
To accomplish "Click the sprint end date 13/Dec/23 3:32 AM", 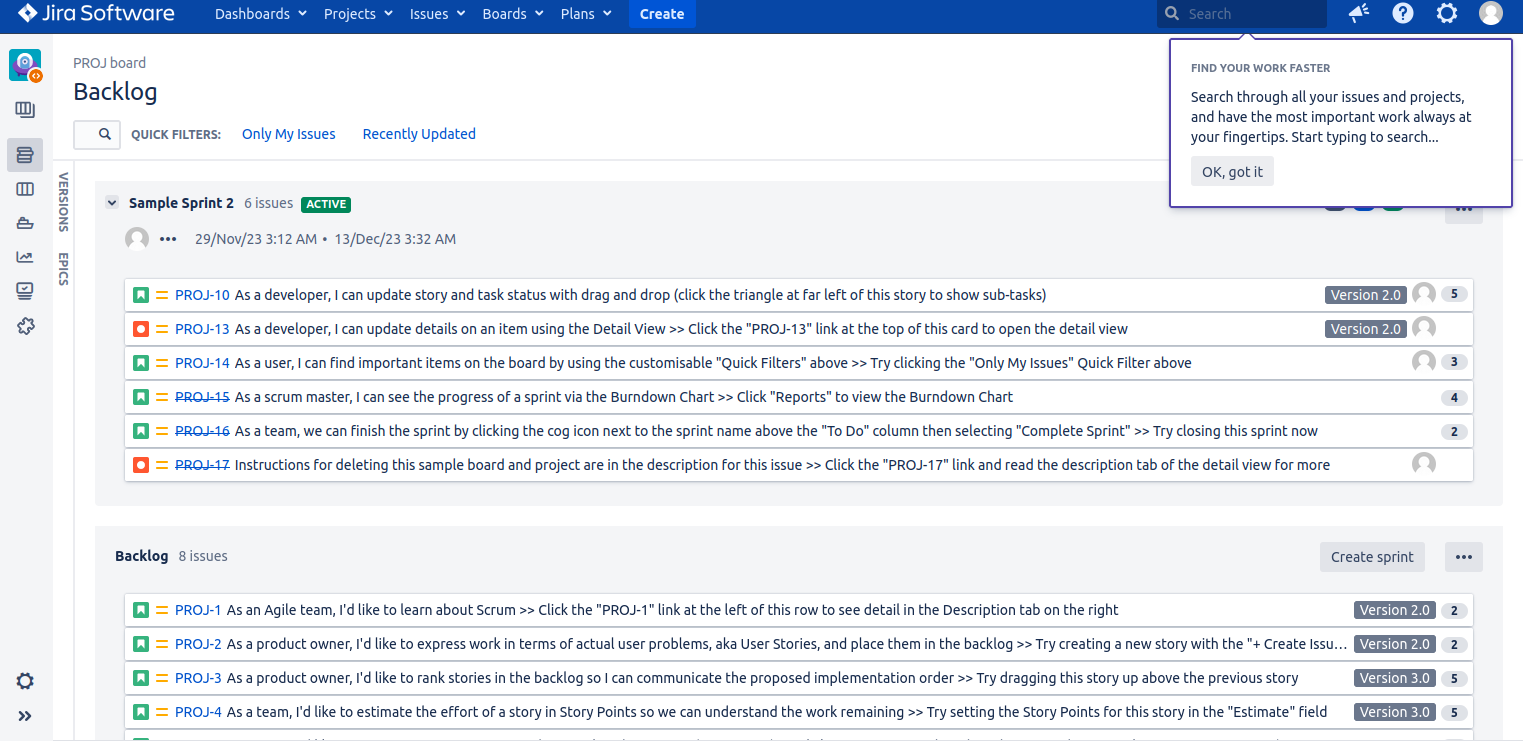I will (395, 239).
